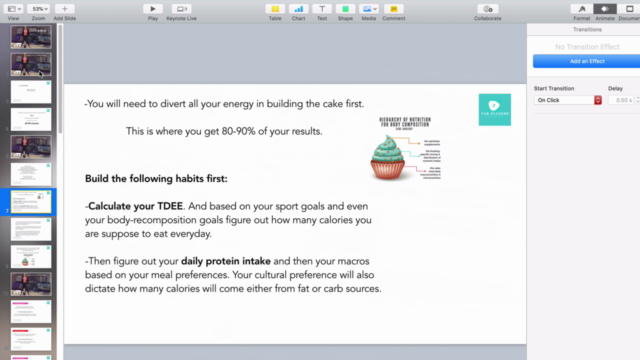Insert a Chart
This screenshot has height=360, width=640.
[x=298, y=9]
